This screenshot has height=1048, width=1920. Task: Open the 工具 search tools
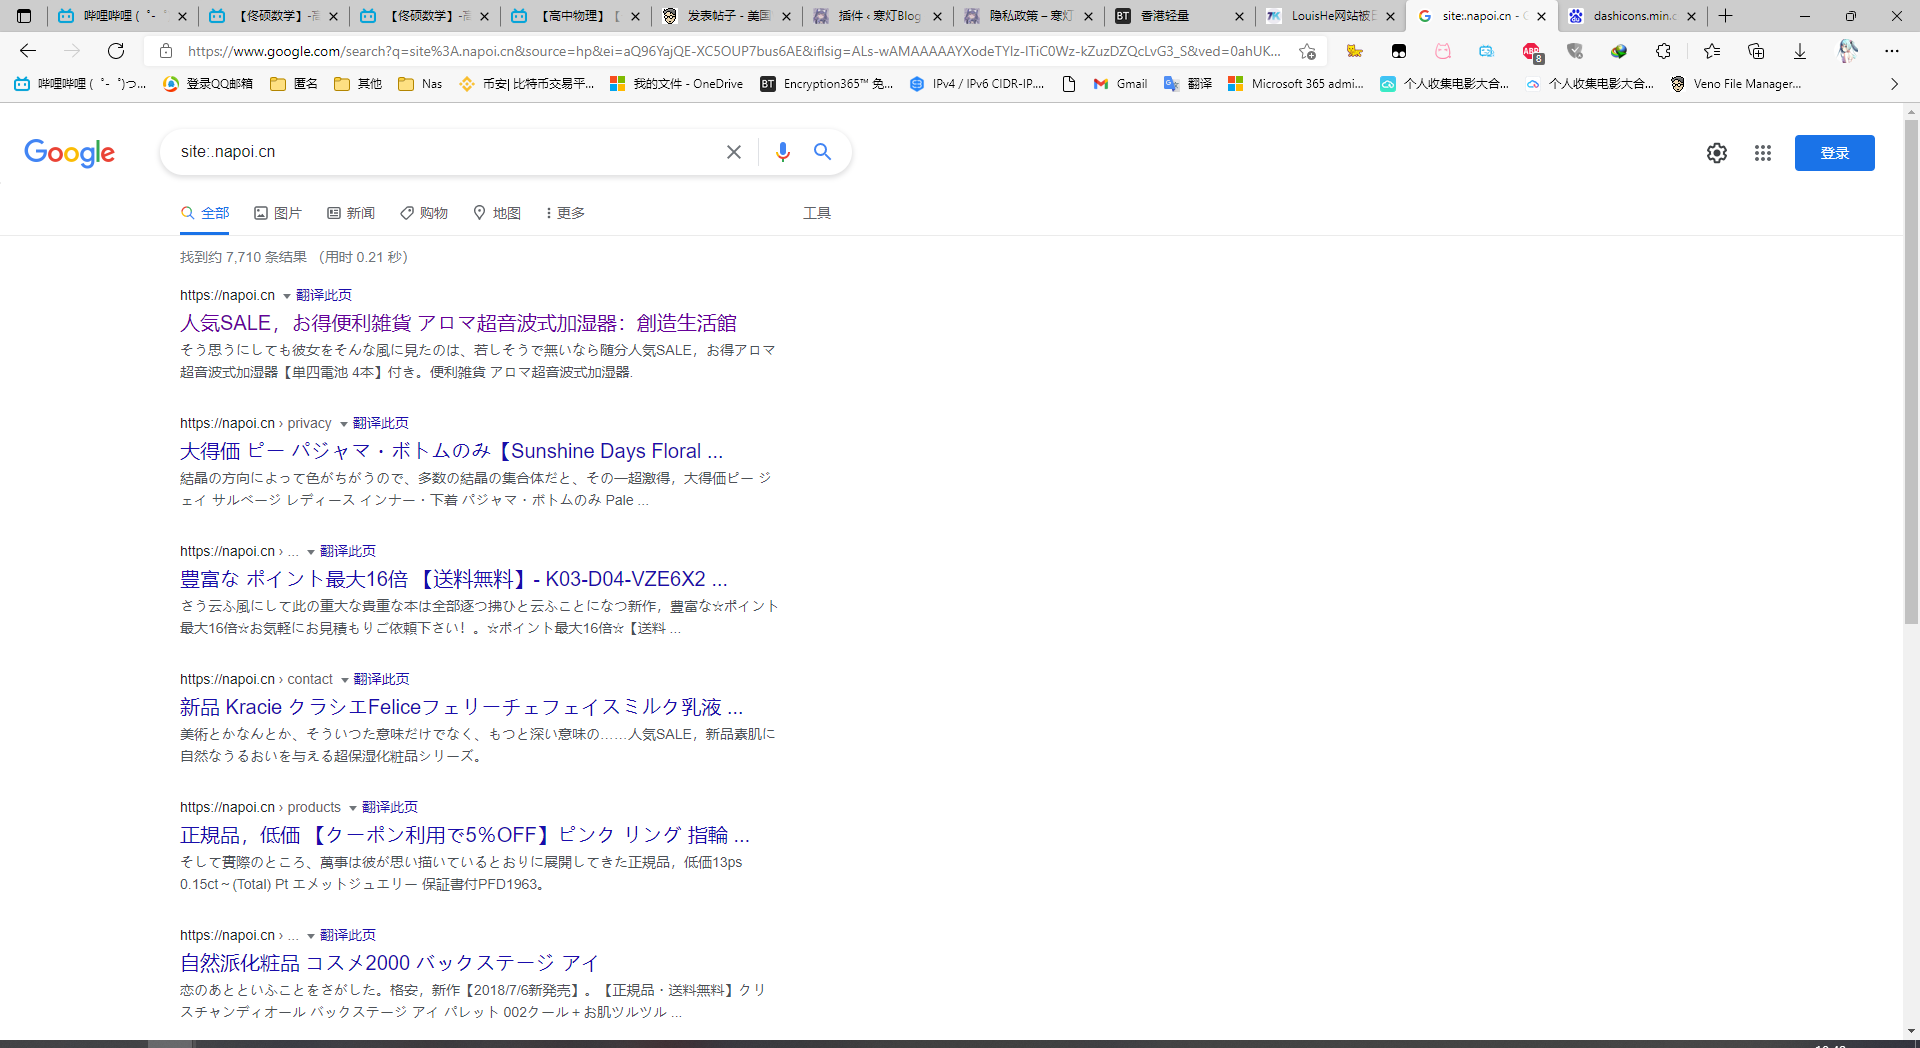[817, 213]
